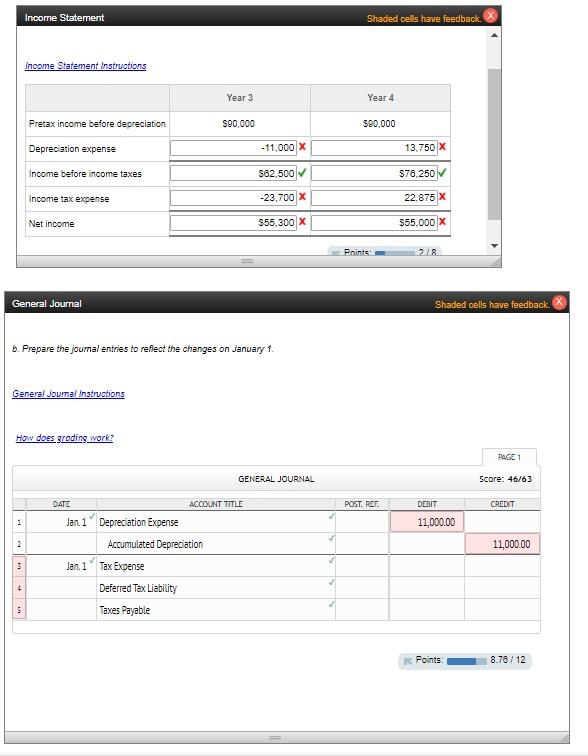Viewport: 588px width, 756px height.
Task: Click Jan. 1 date cell in row 1
Action: pos(61,522)
